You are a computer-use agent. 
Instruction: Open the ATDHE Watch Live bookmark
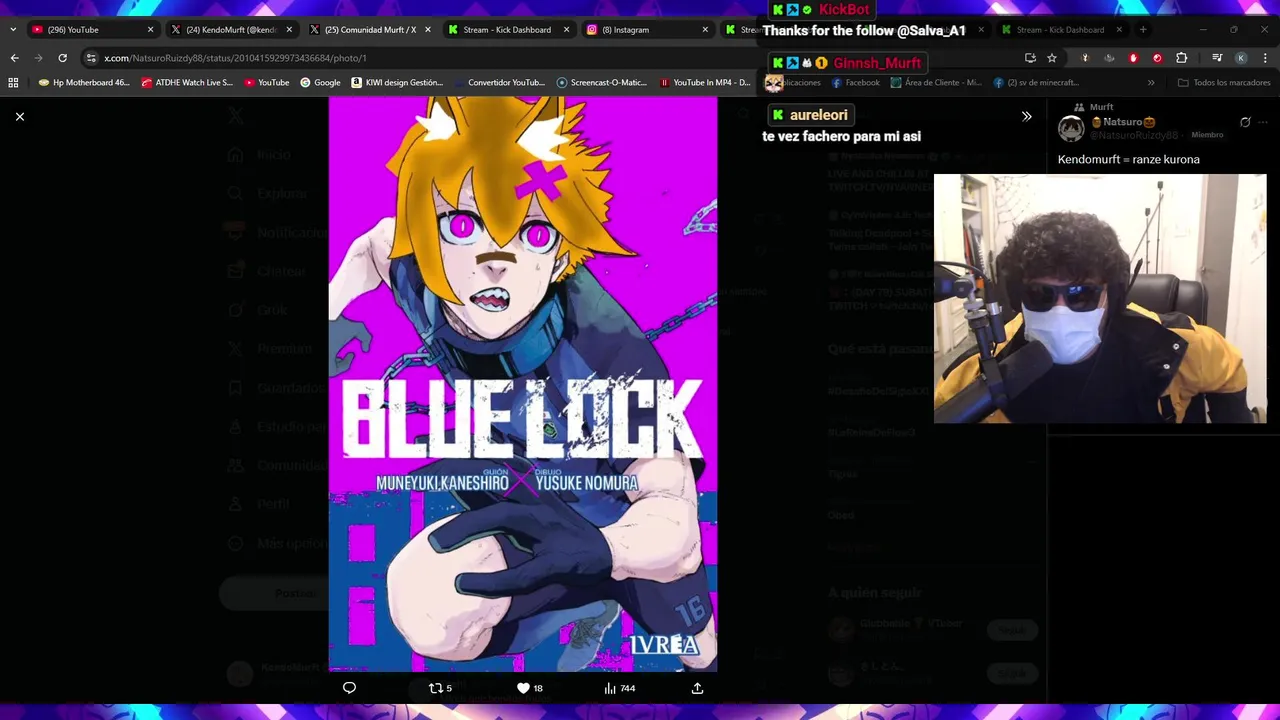coord(187,83)
